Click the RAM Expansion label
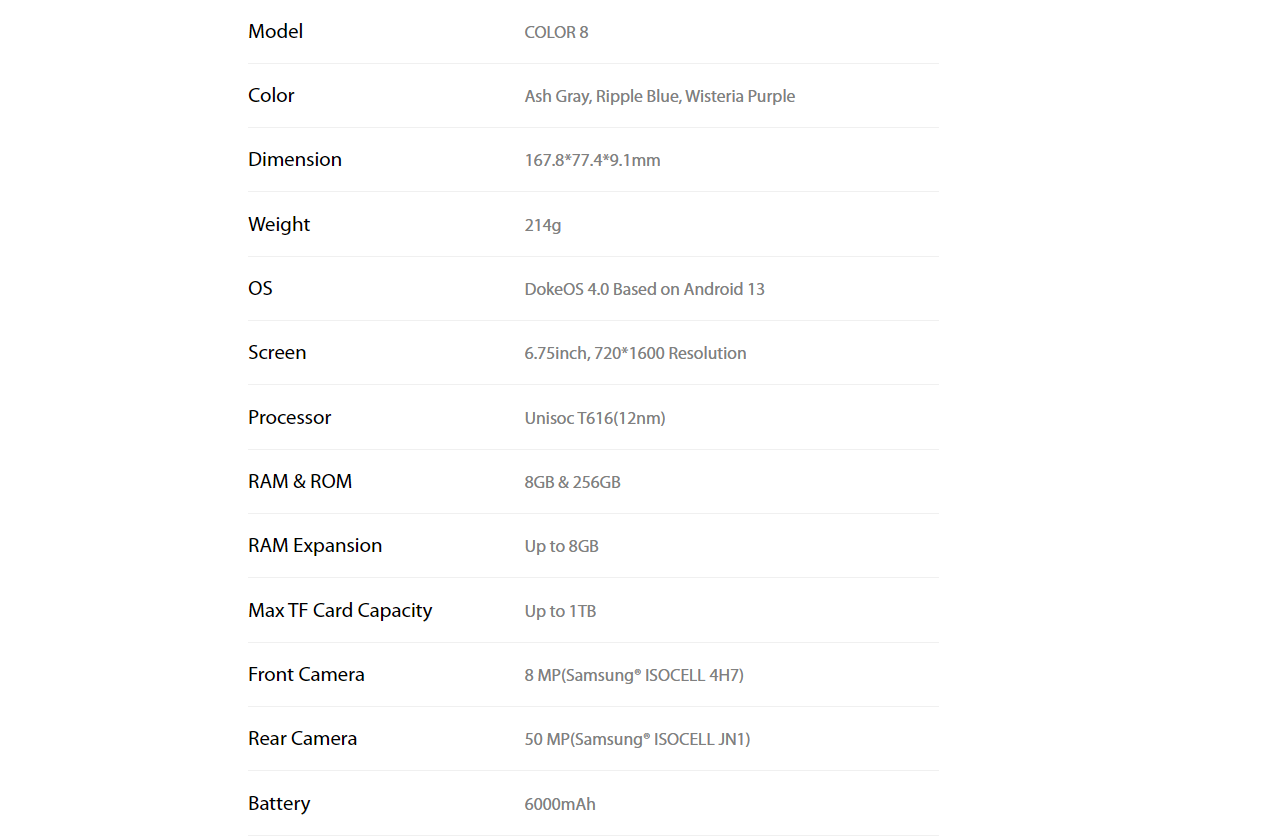Screen dimensions: 1261x839 315,545
